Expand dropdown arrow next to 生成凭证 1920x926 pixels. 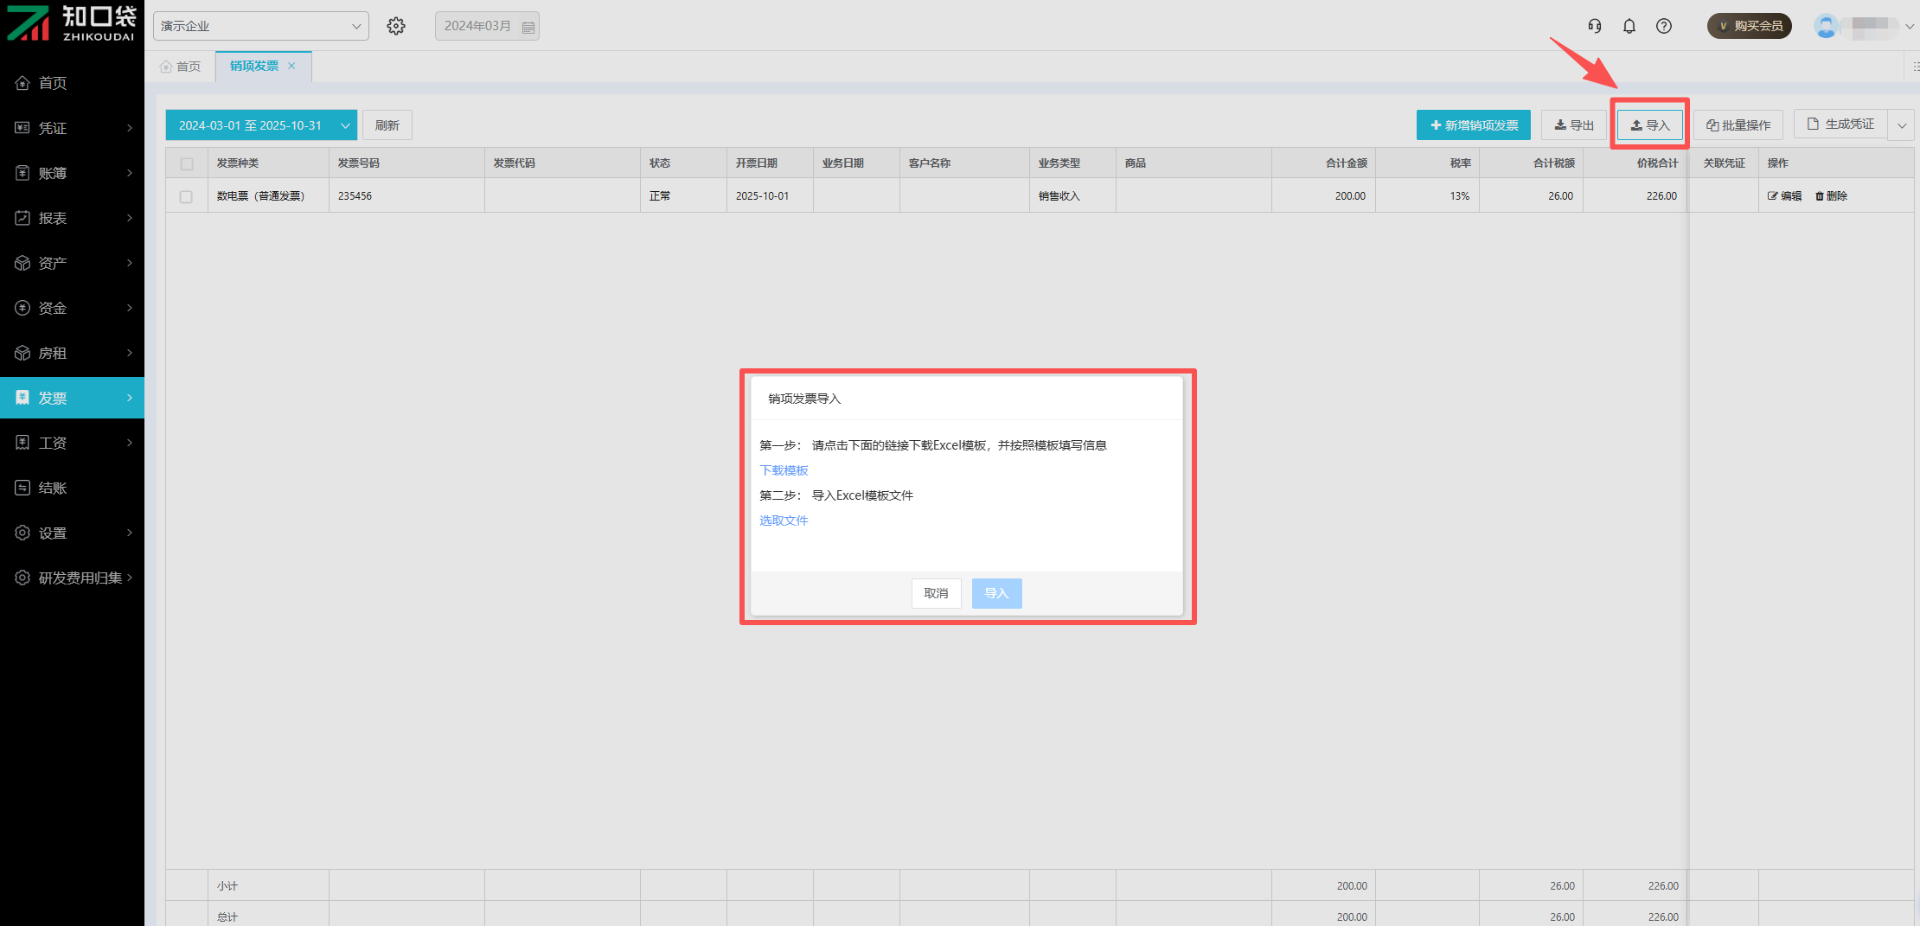coord(1901,126)
